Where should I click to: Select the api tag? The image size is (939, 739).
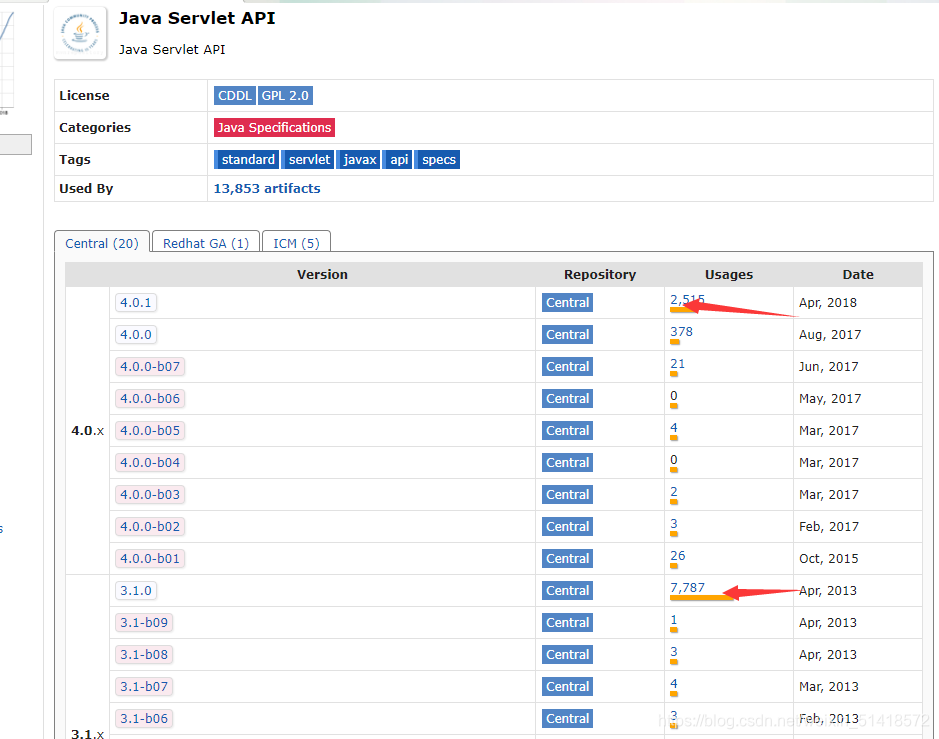click(398, 160)
